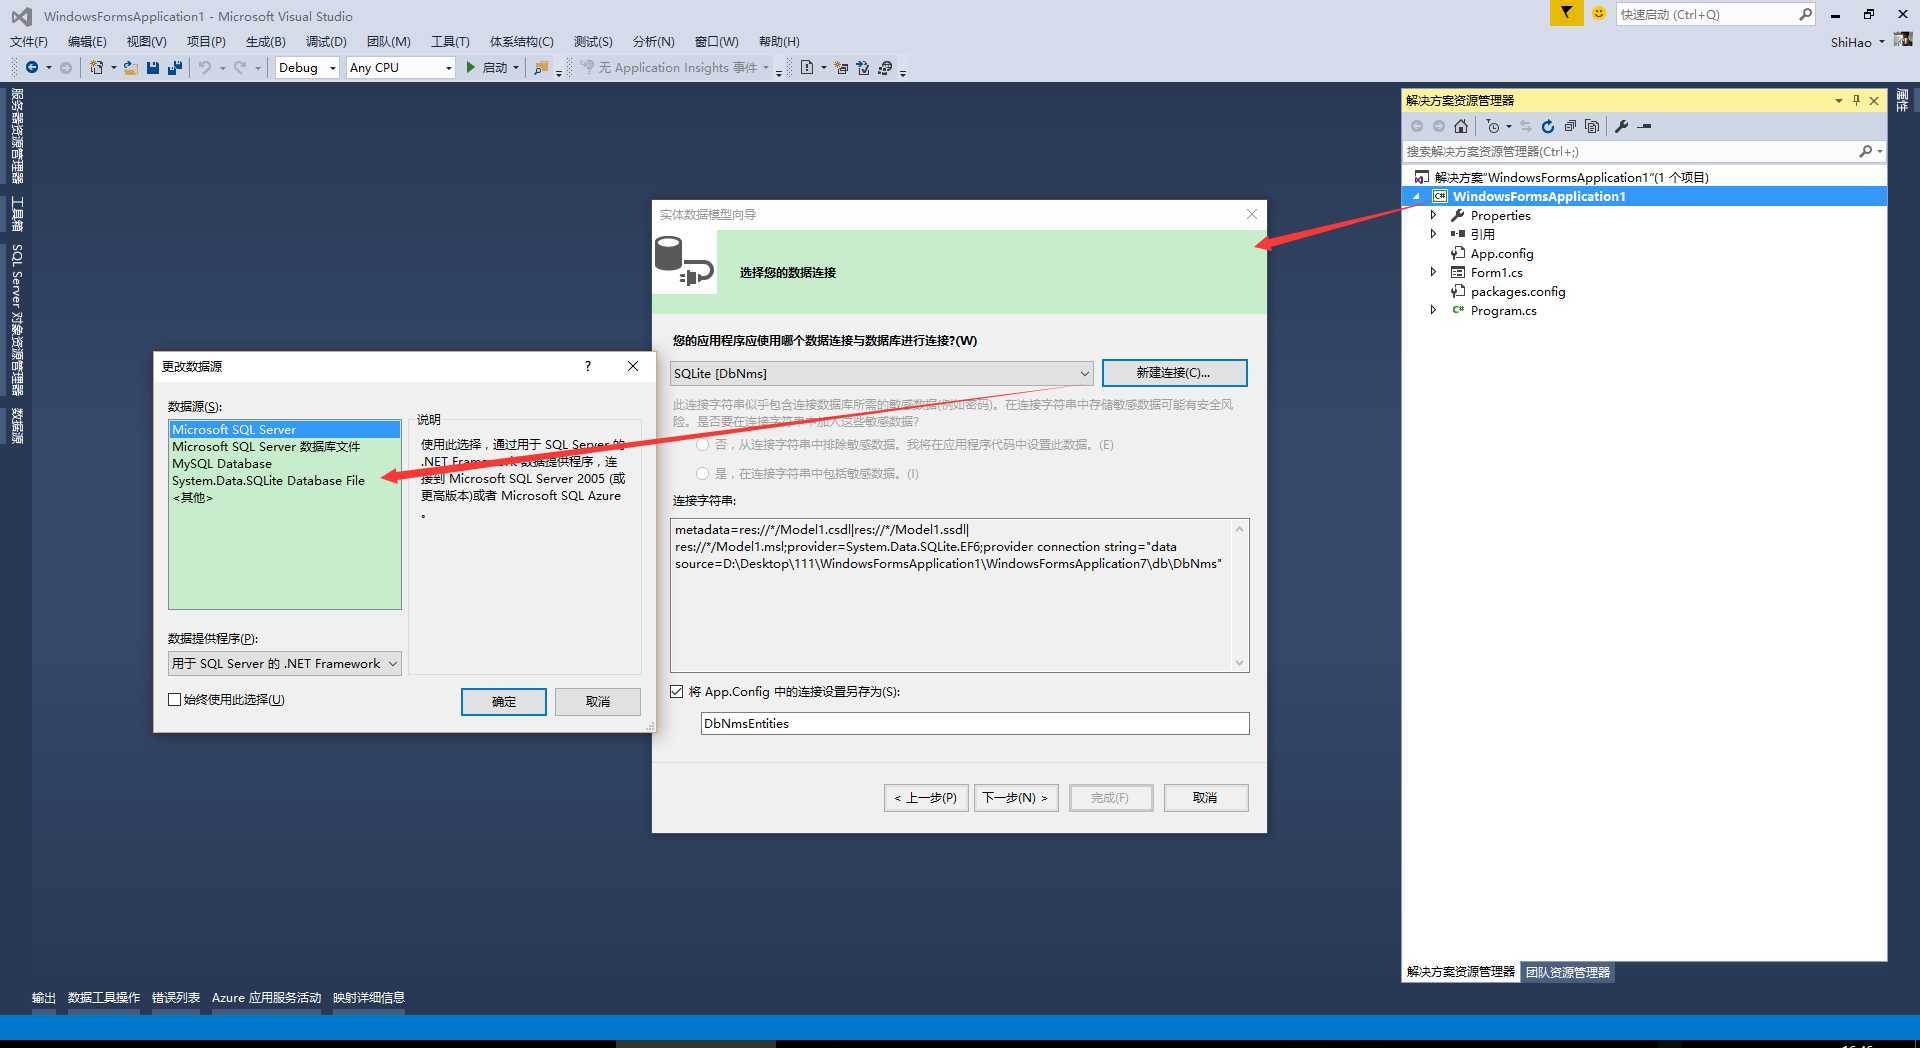Uncheck the save connection settings in App.Config checkbox
Viewport: 1920px width, 1048px height.
click(x=677, y=691)
